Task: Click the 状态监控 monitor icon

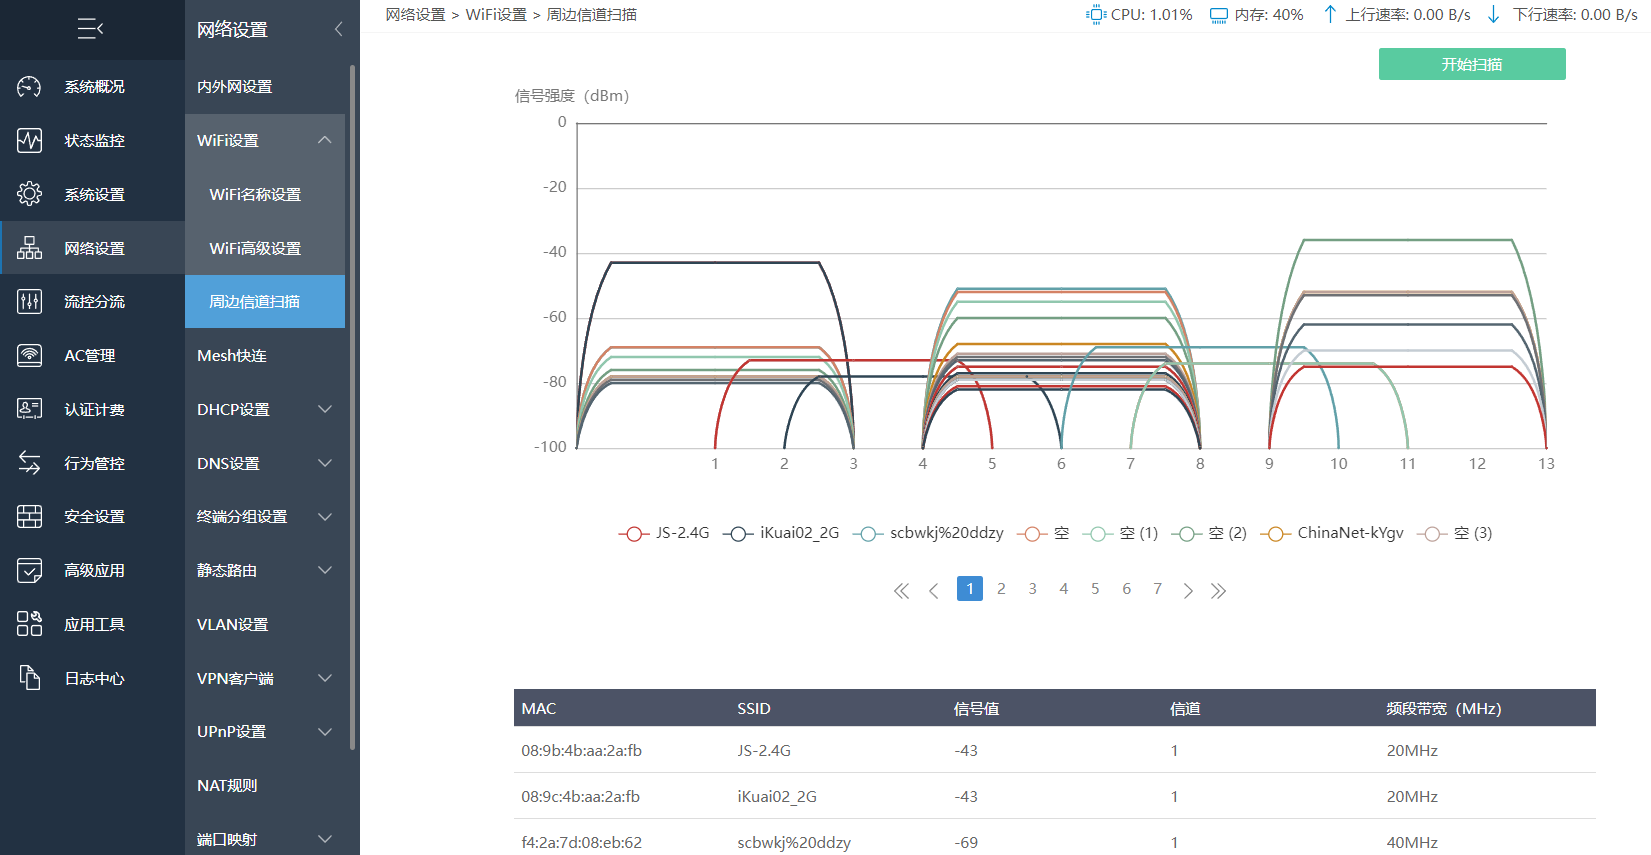Action: (x=29, y=140)
